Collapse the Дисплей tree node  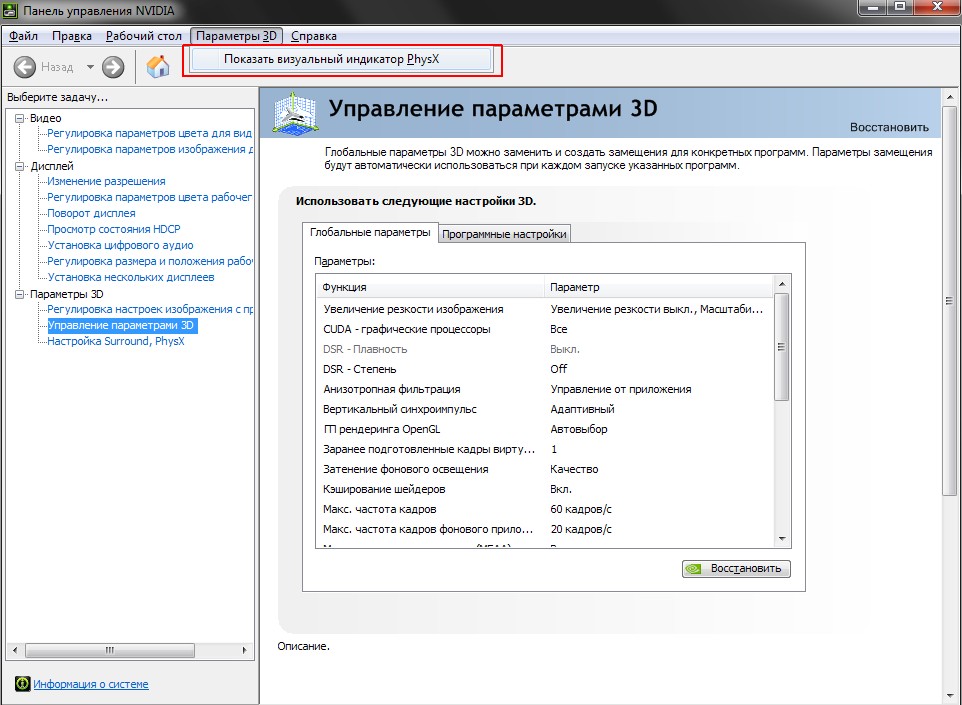pos(20,166)
